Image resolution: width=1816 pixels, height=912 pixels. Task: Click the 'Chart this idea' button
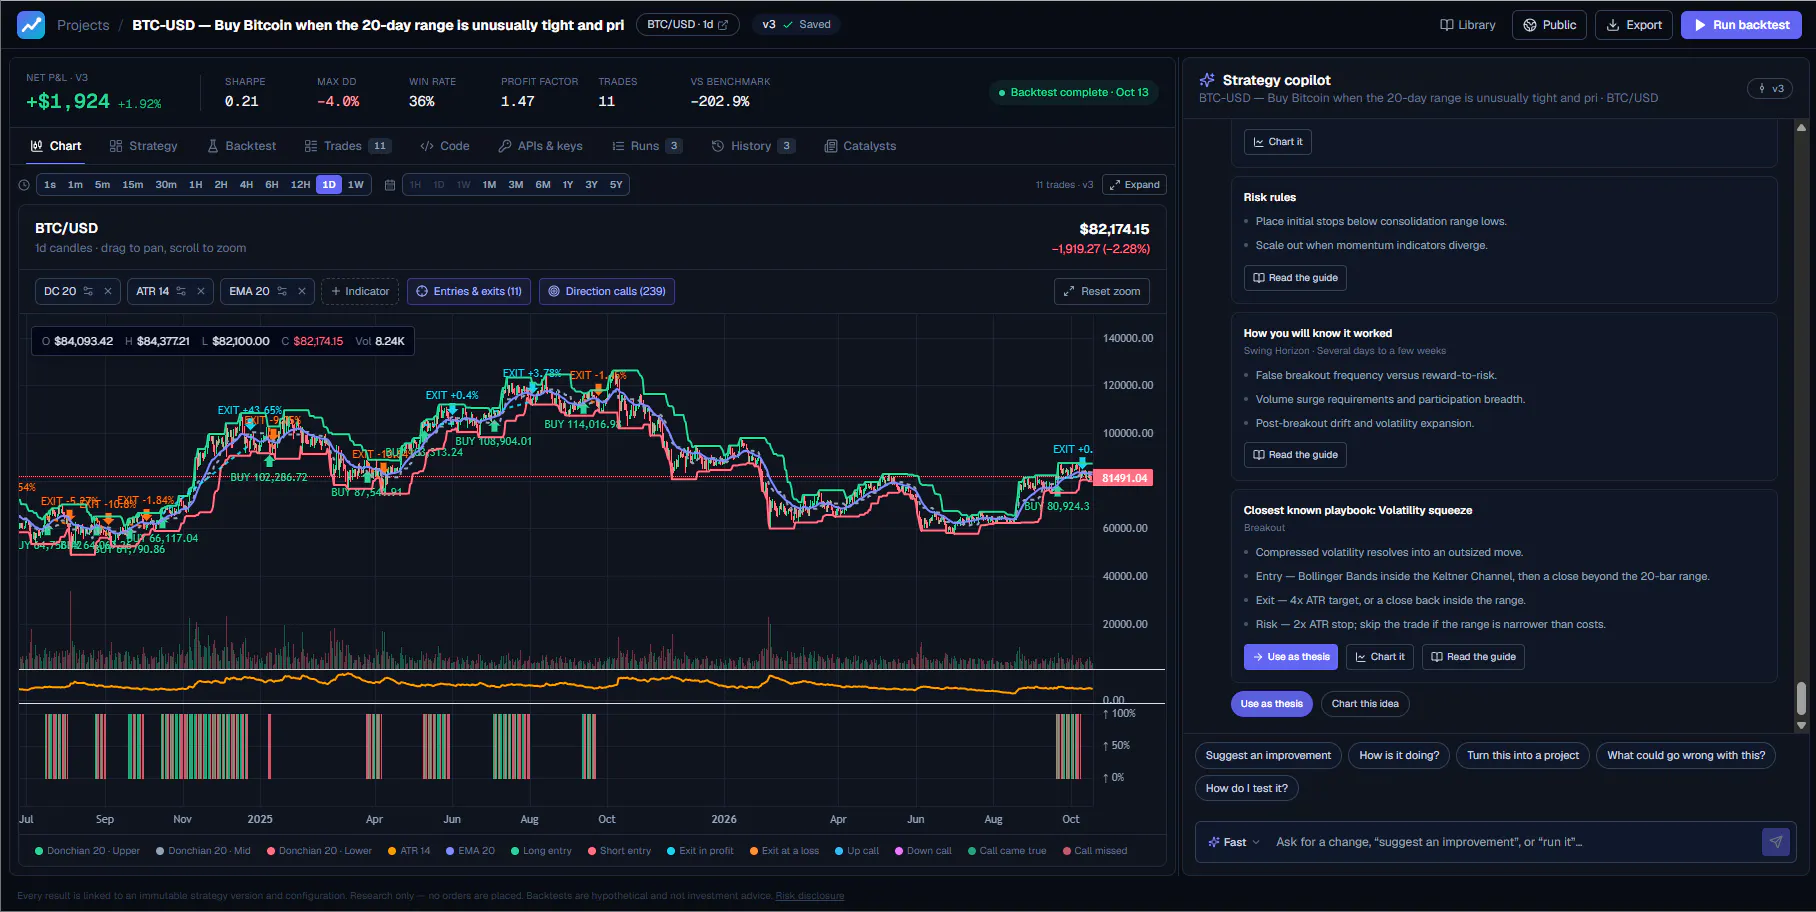[1365, 704]
